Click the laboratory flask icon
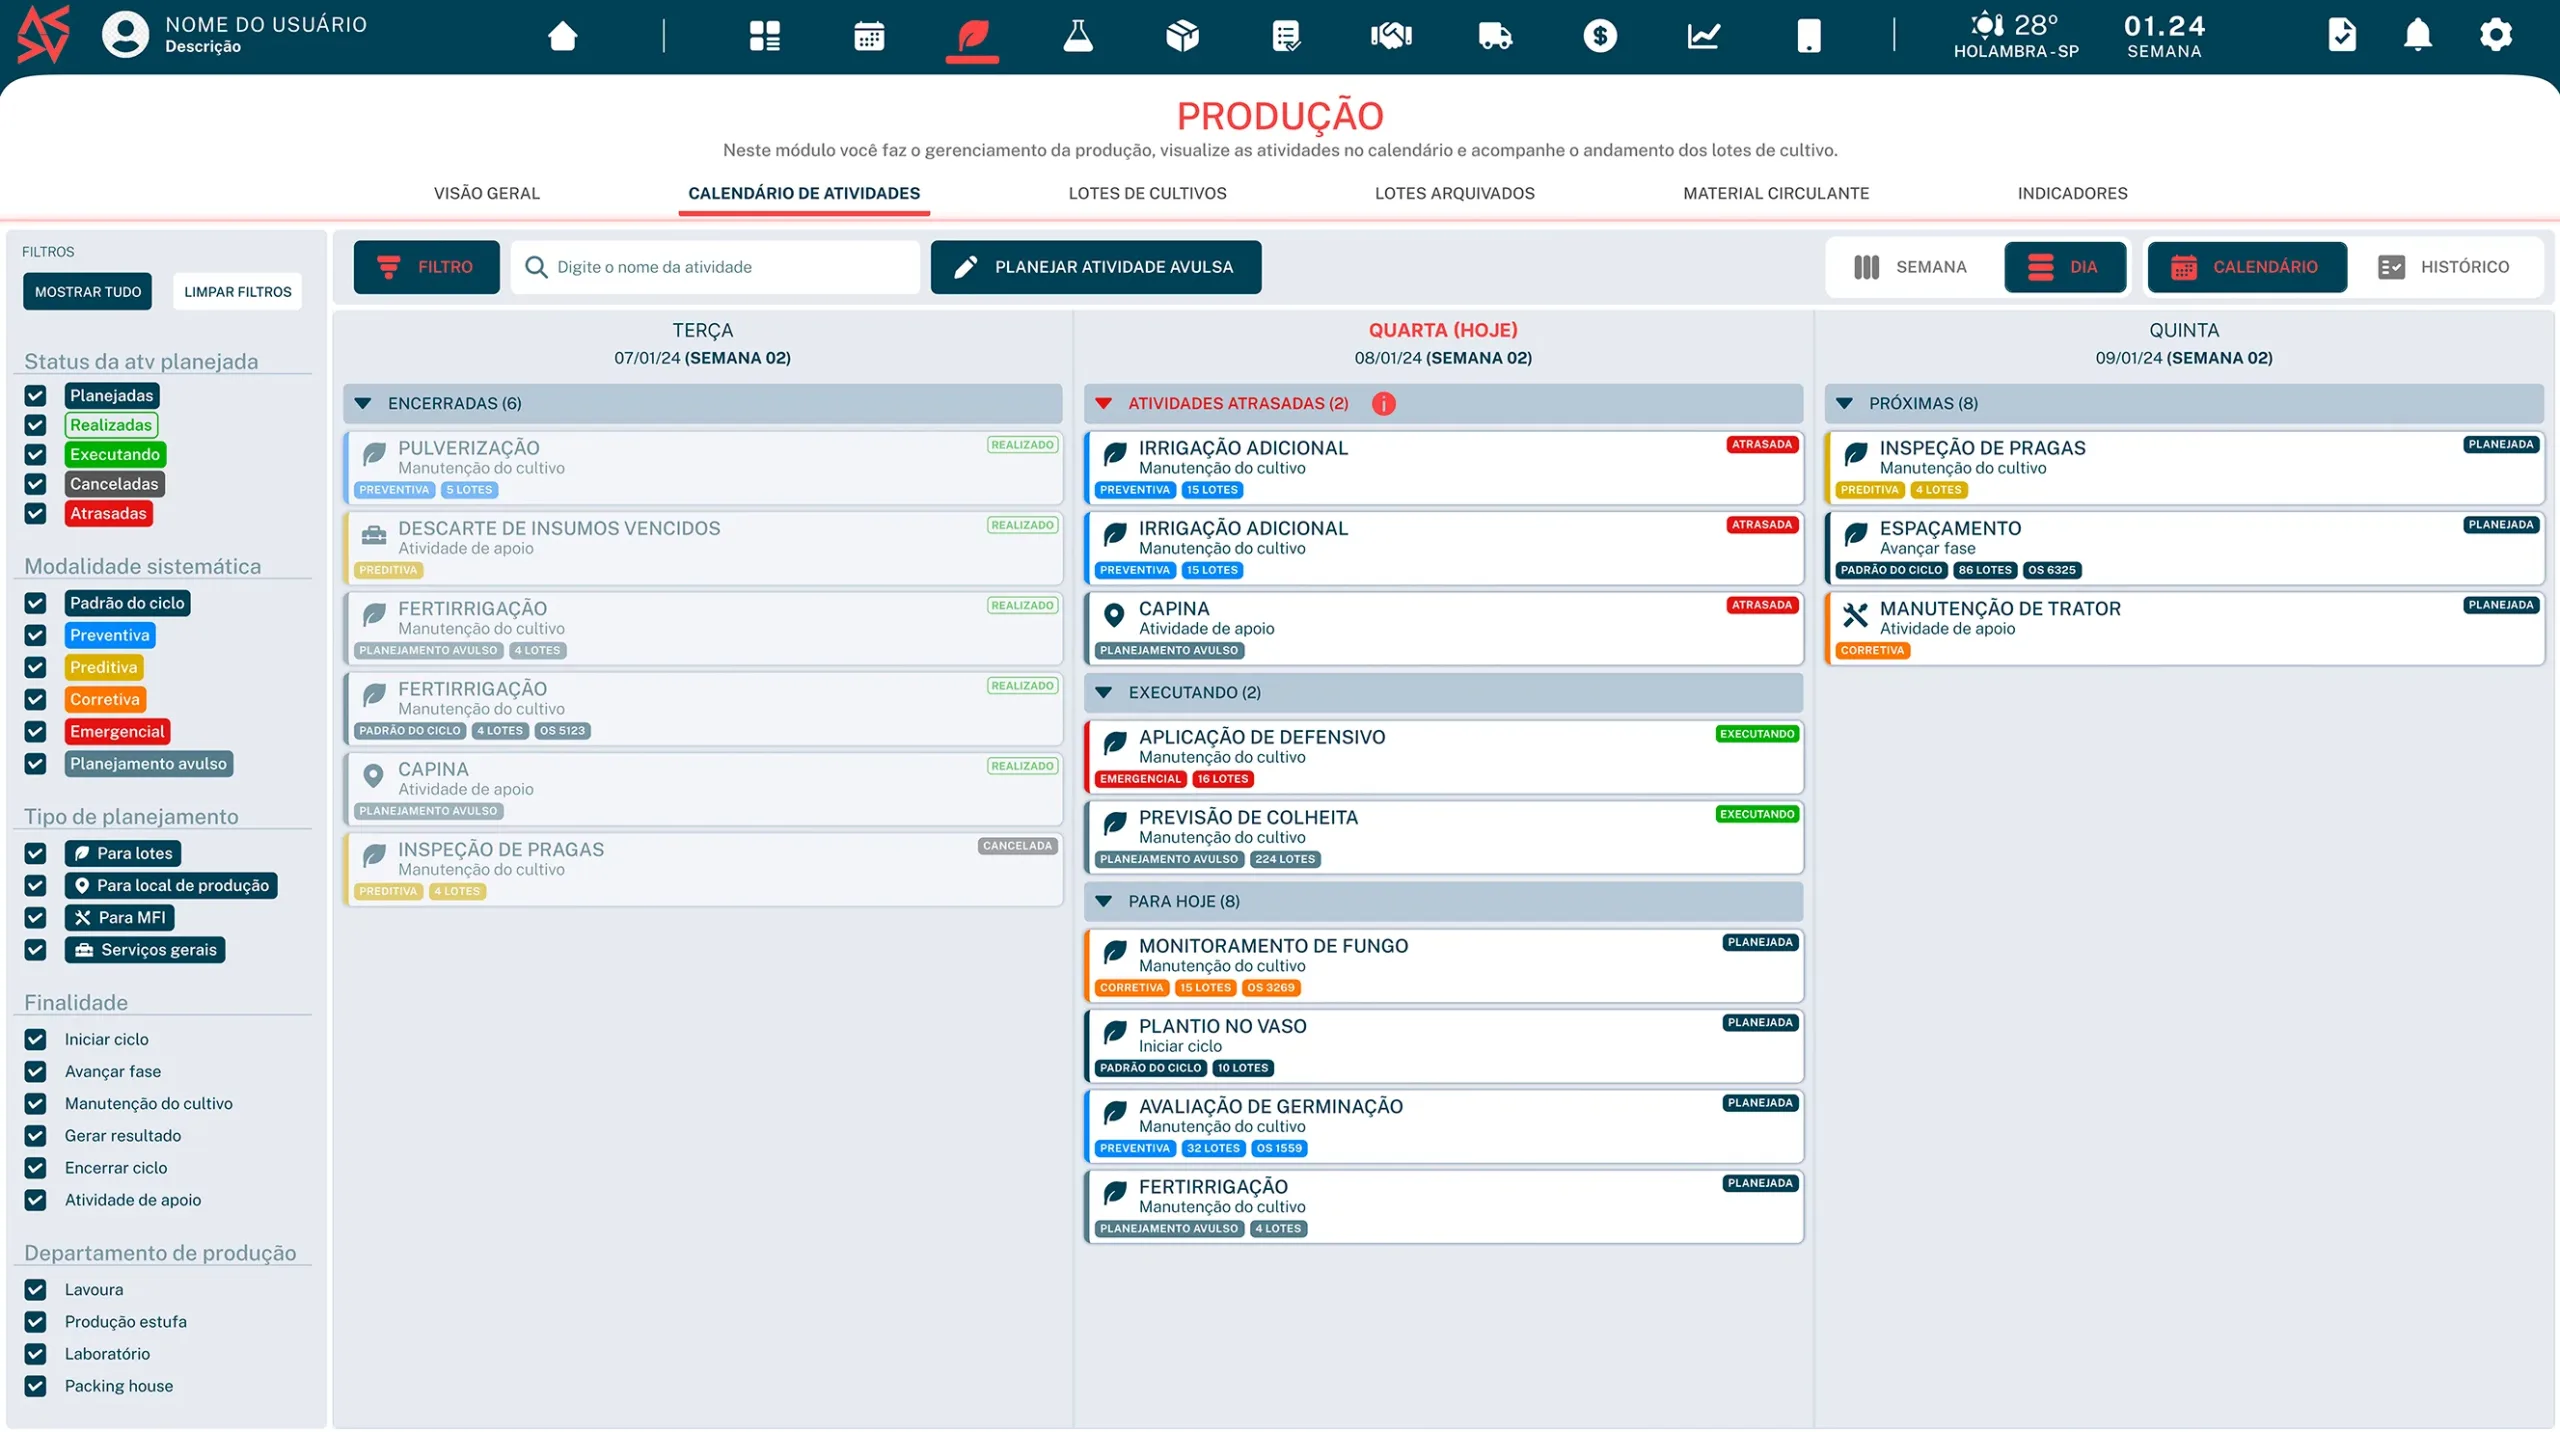 pos(1077,36)
